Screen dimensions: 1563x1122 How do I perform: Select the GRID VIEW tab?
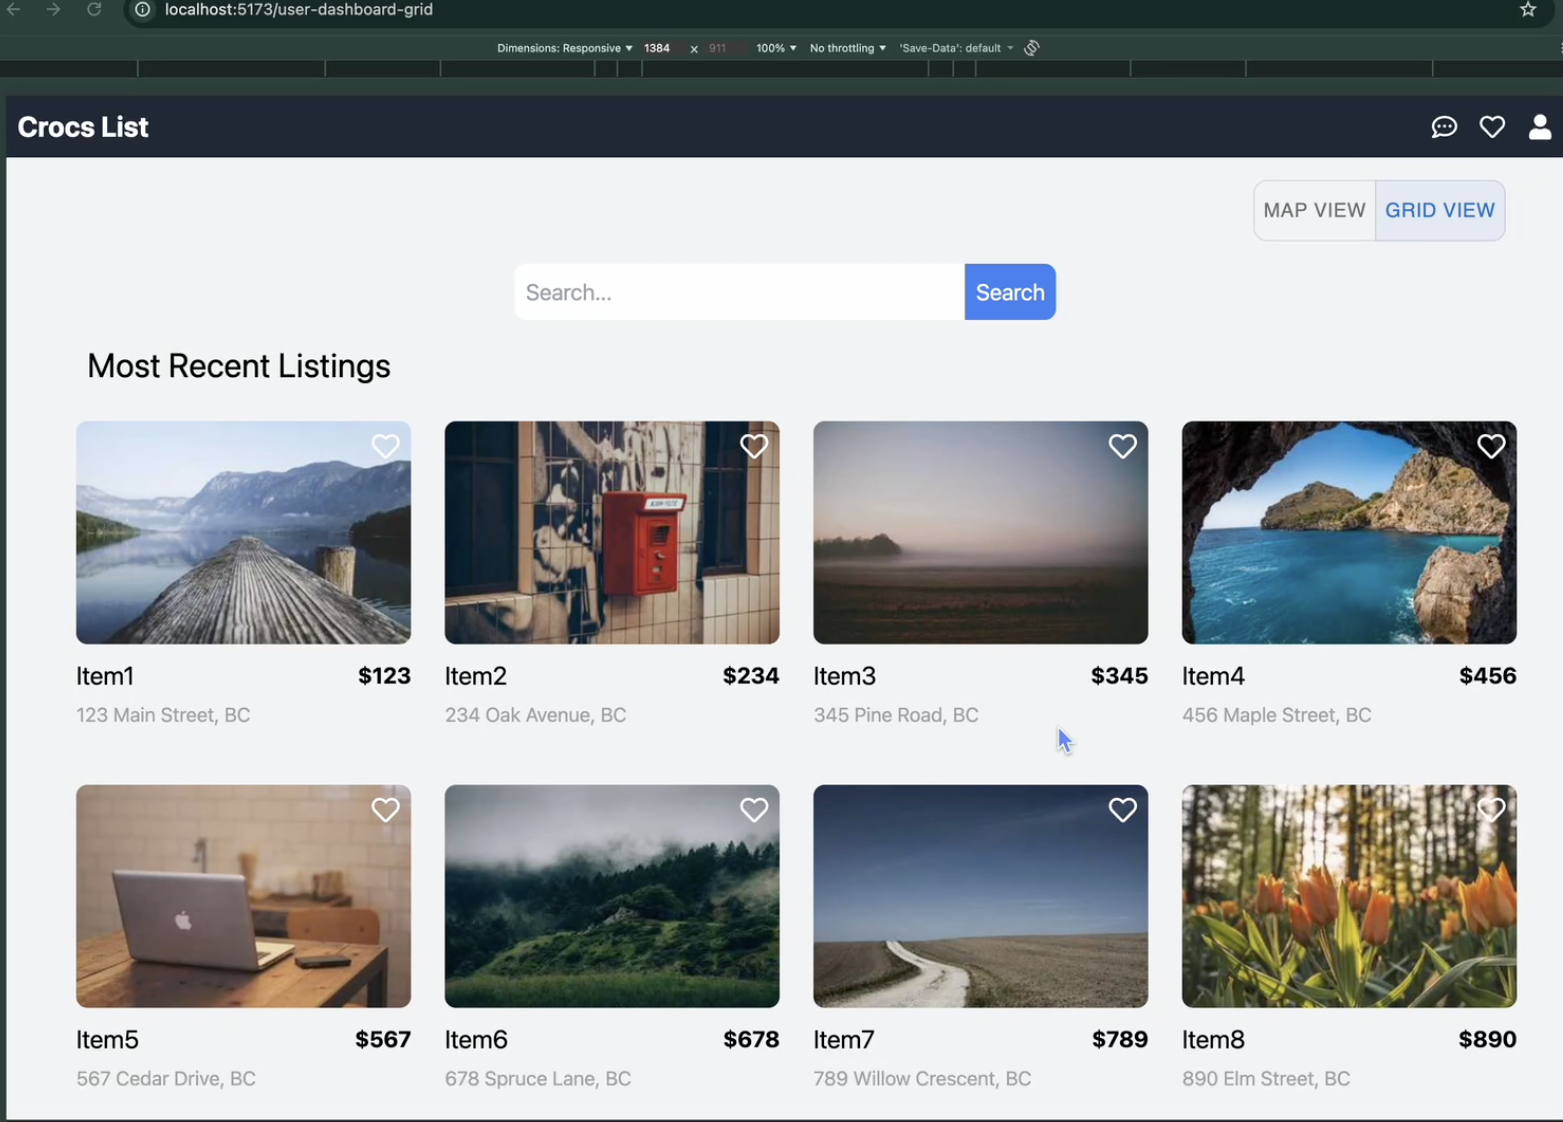pos(1439,211)
